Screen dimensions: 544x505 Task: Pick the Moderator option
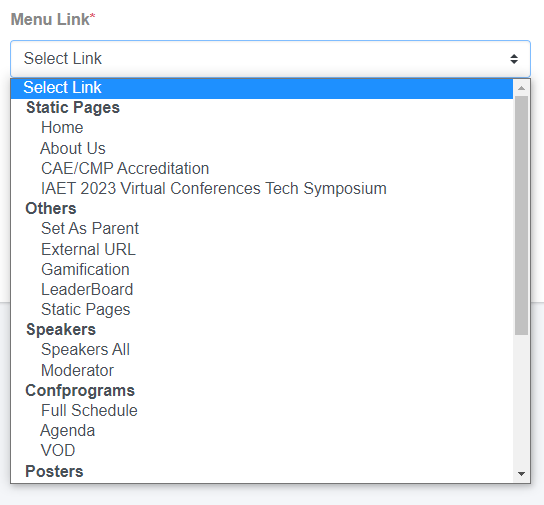[262, 370]
